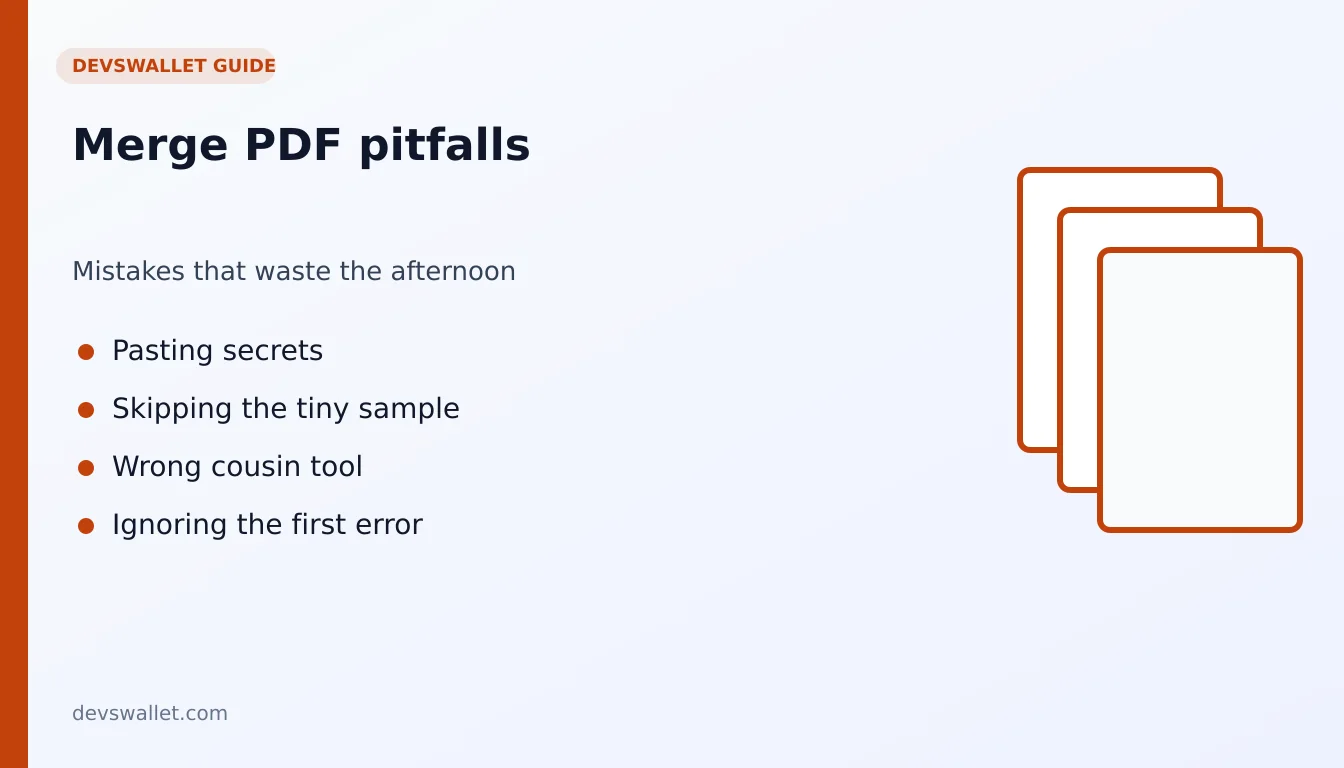The image size is (1344, 768).
Task: Click the bullet dot before Wrong cousin tool
Action: (86, 468)
